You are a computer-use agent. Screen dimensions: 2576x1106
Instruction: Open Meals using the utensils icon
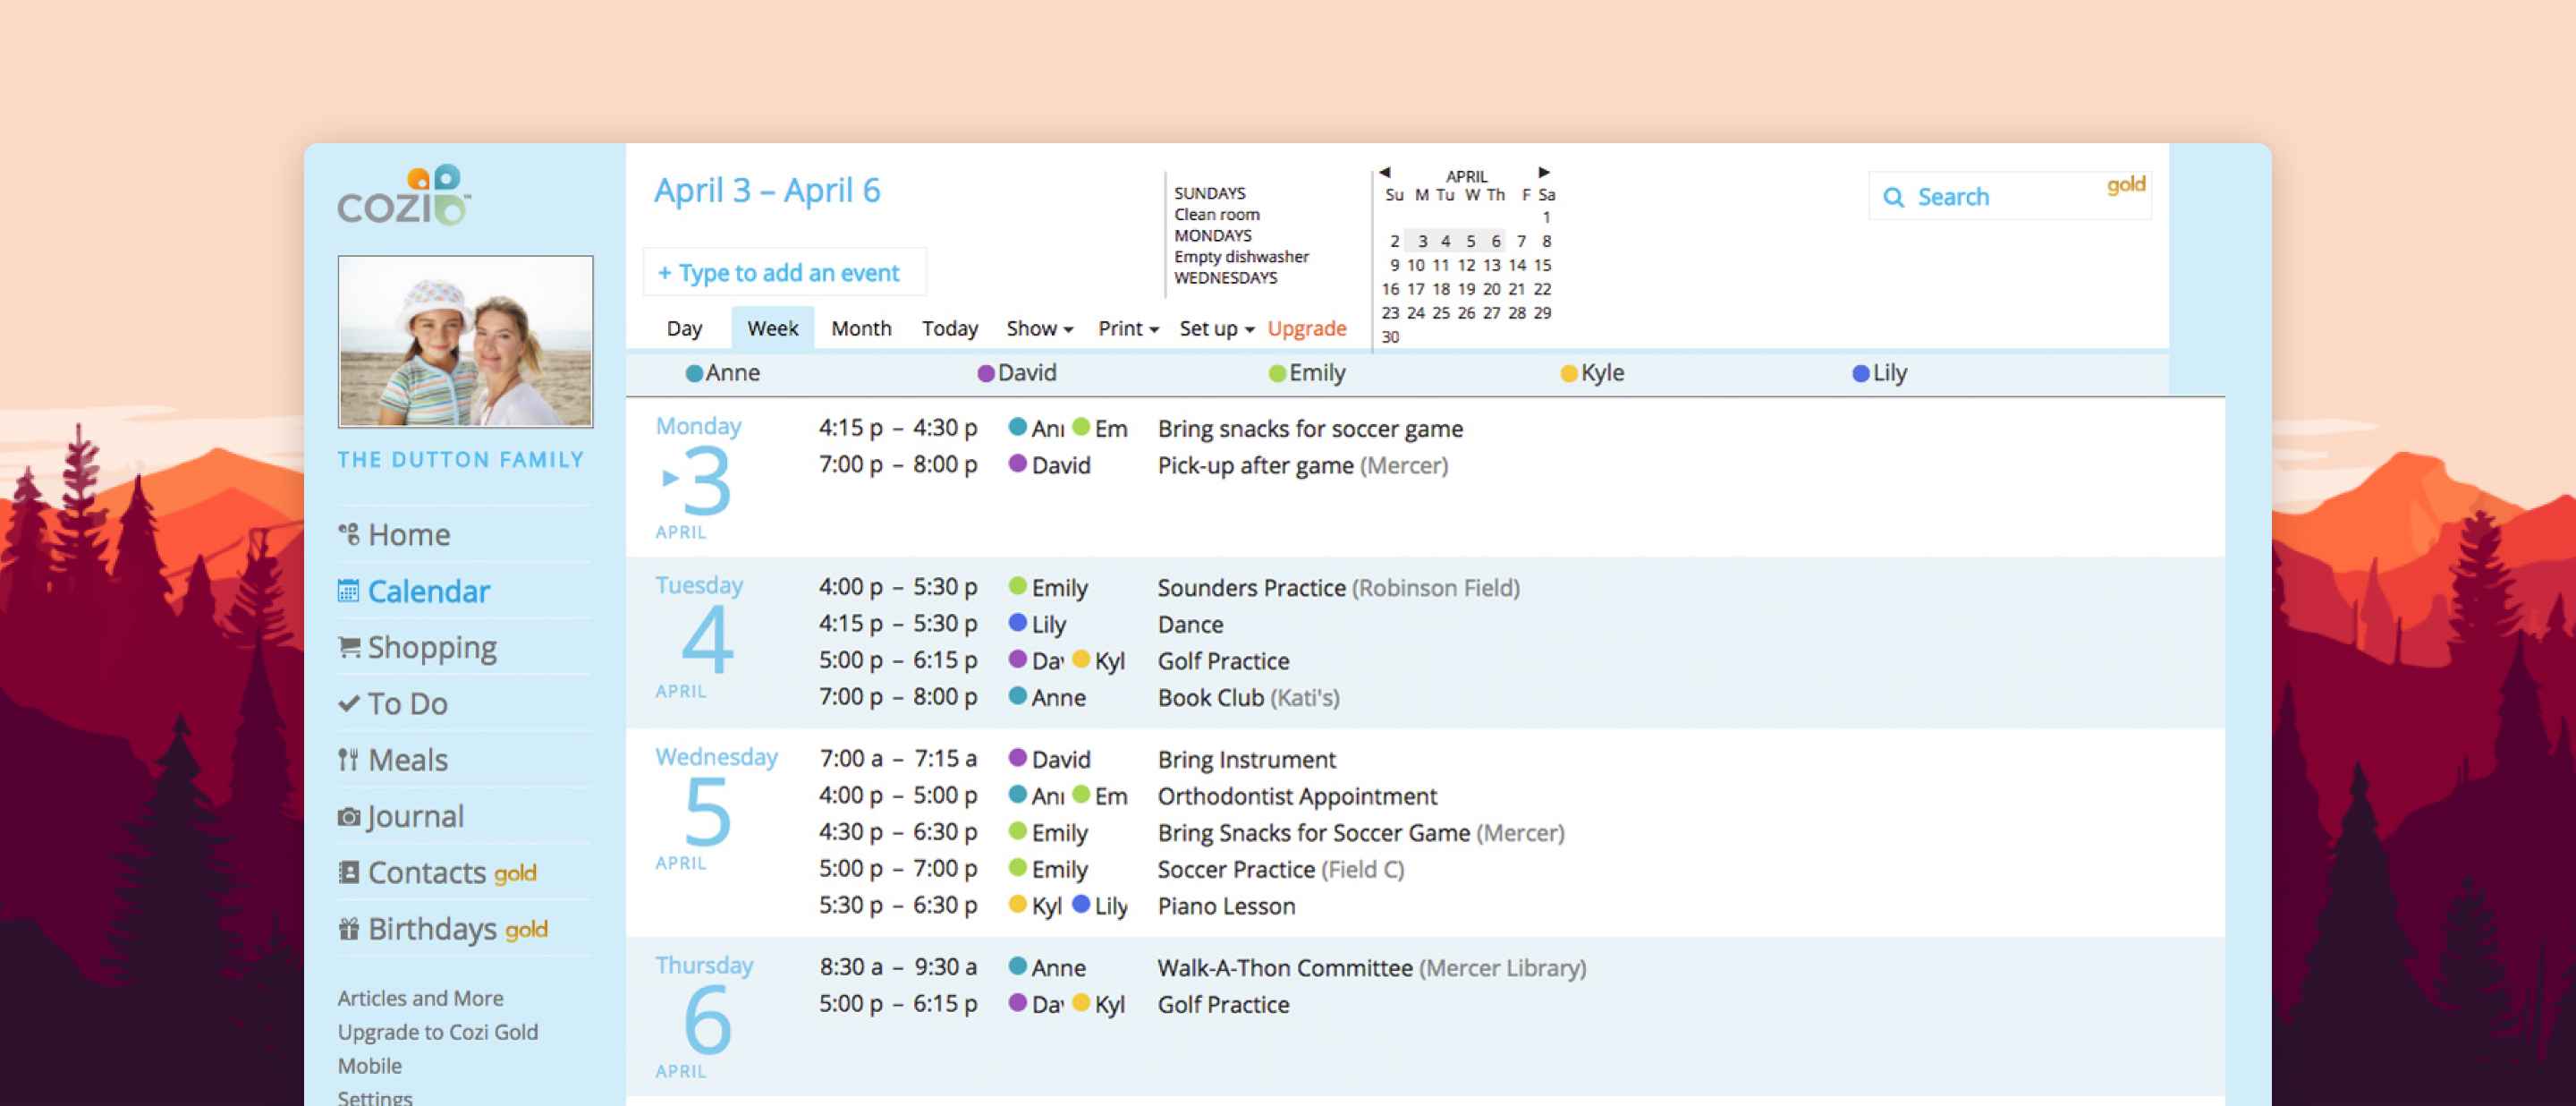click(347, 759)
